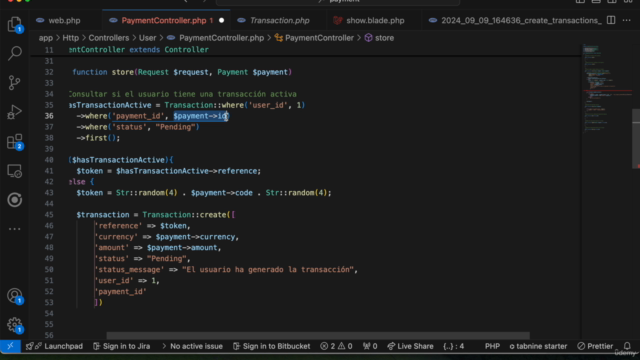Click the app breadcrumb segment
This screenshot has width=640, height=360.
(46, 38)
